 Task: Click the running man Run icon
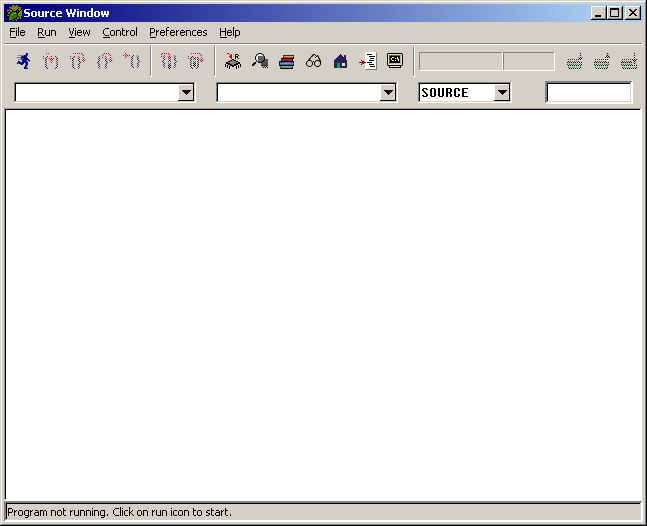[24, 61]
